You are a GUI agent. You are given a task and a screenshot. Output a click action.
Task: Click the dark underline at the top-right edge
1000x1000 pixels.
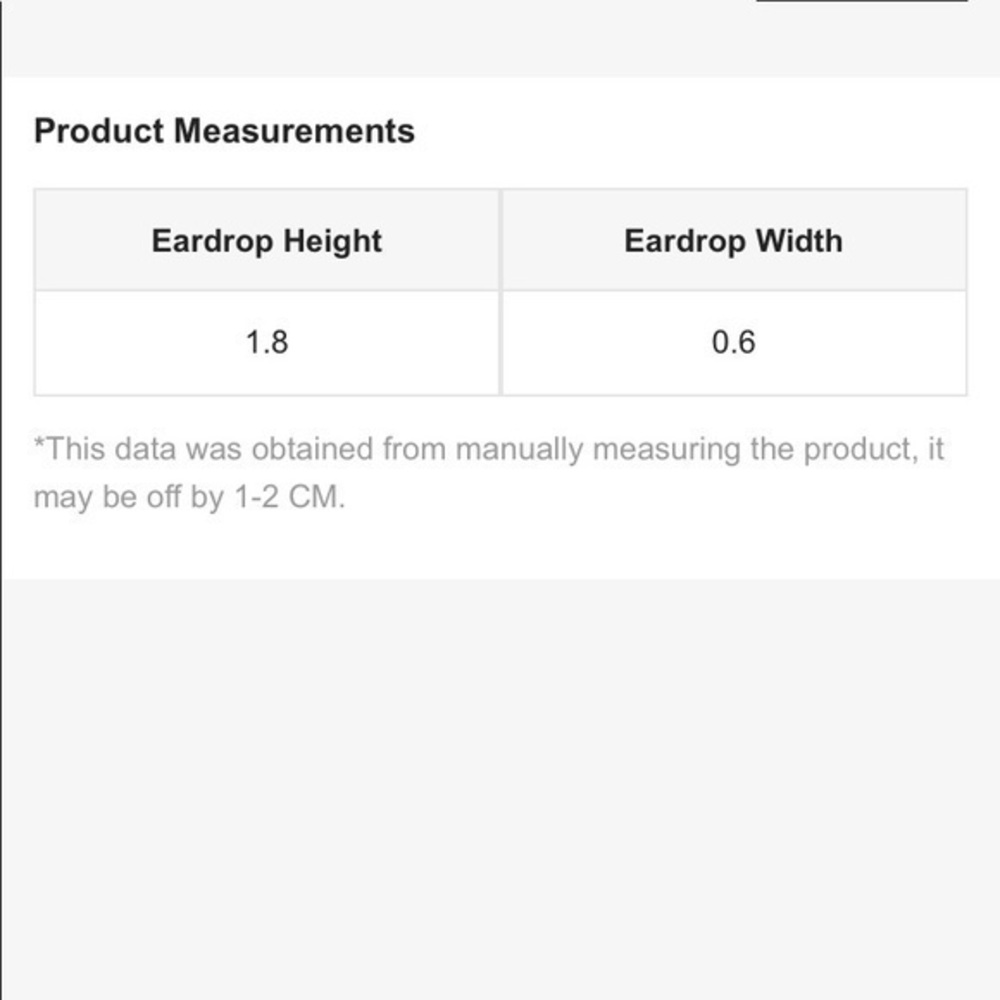tap(862, 1)
